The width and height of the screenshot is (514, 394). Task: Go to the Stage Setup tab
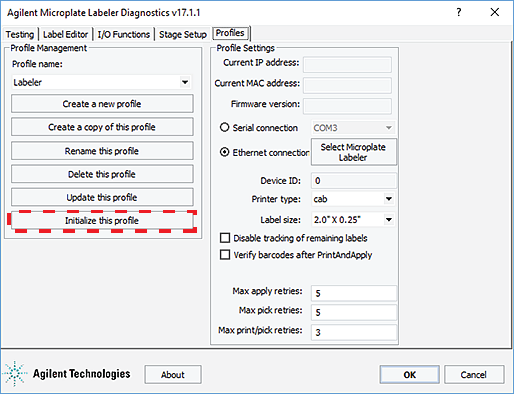tap(183, 34)
